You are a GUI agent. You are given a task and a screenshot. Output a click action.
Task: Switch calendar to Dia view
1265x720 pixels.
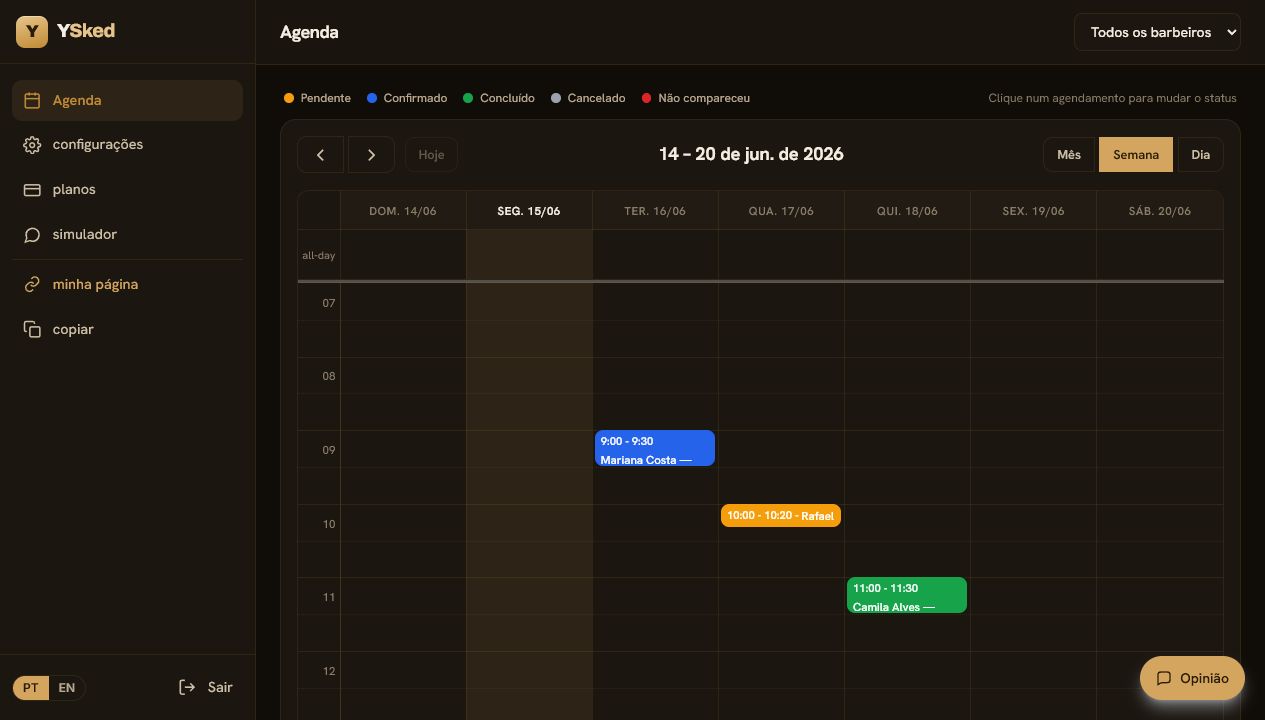click(1200, 155)
